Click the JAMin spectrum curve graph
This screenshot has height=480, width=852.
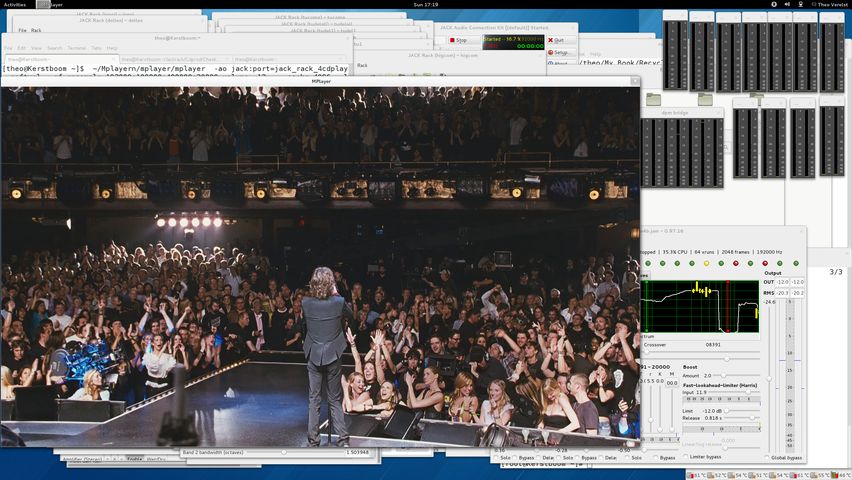coord(700,307)
